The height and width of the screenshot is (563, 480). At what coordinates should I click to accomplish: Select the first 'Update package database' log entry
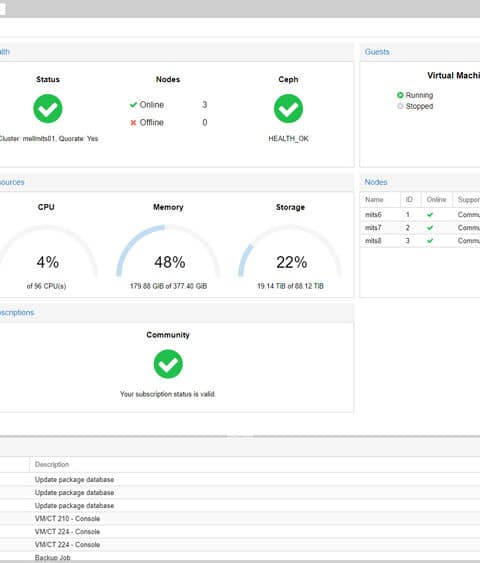(240, 480)
